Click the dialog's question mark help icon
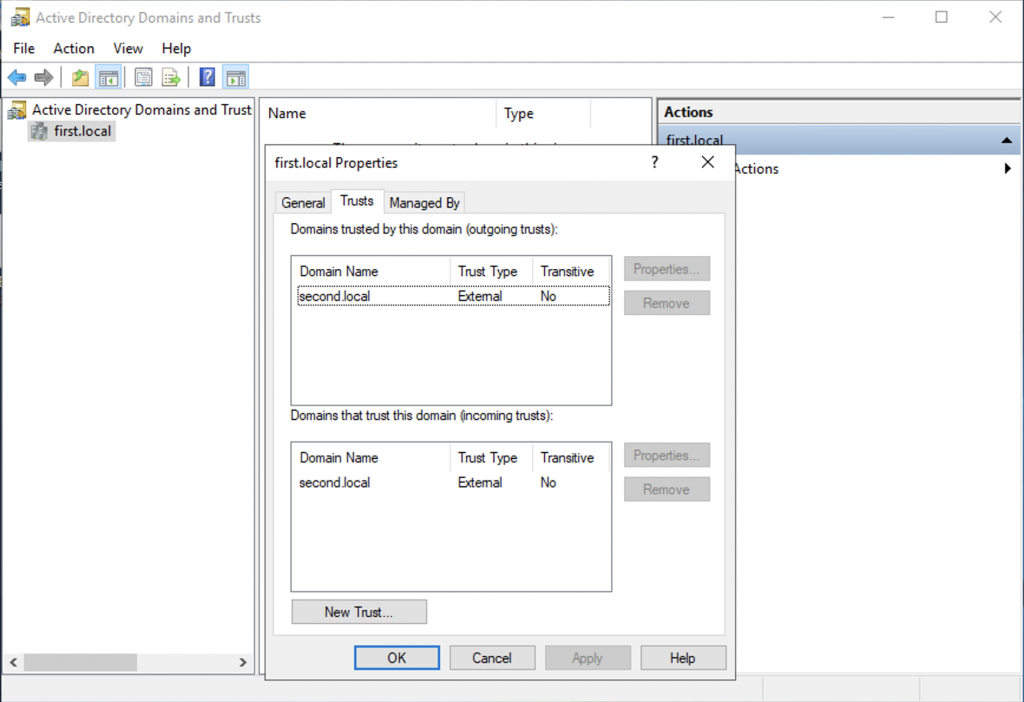Screen dimensions: 1024x702 (654, 162)
